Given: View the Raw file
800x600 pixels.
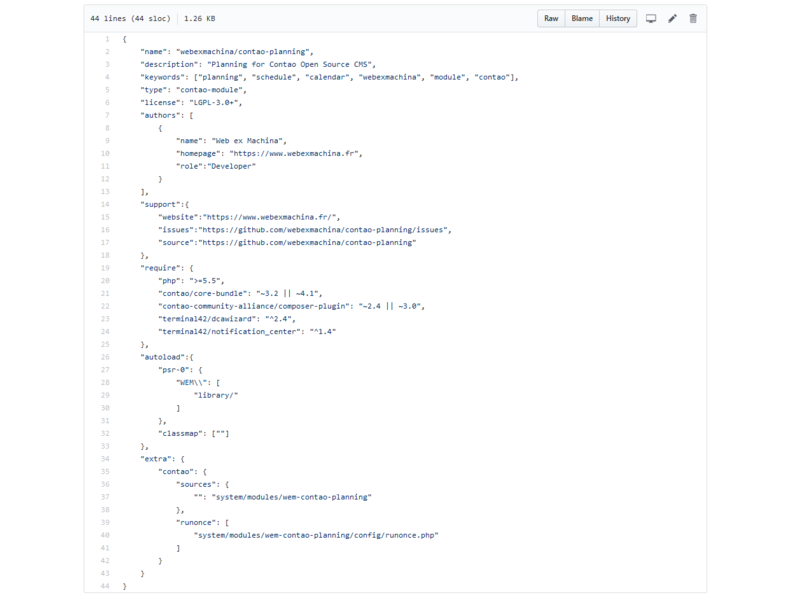Looking at the screenshot, I should tap(551, 18).
